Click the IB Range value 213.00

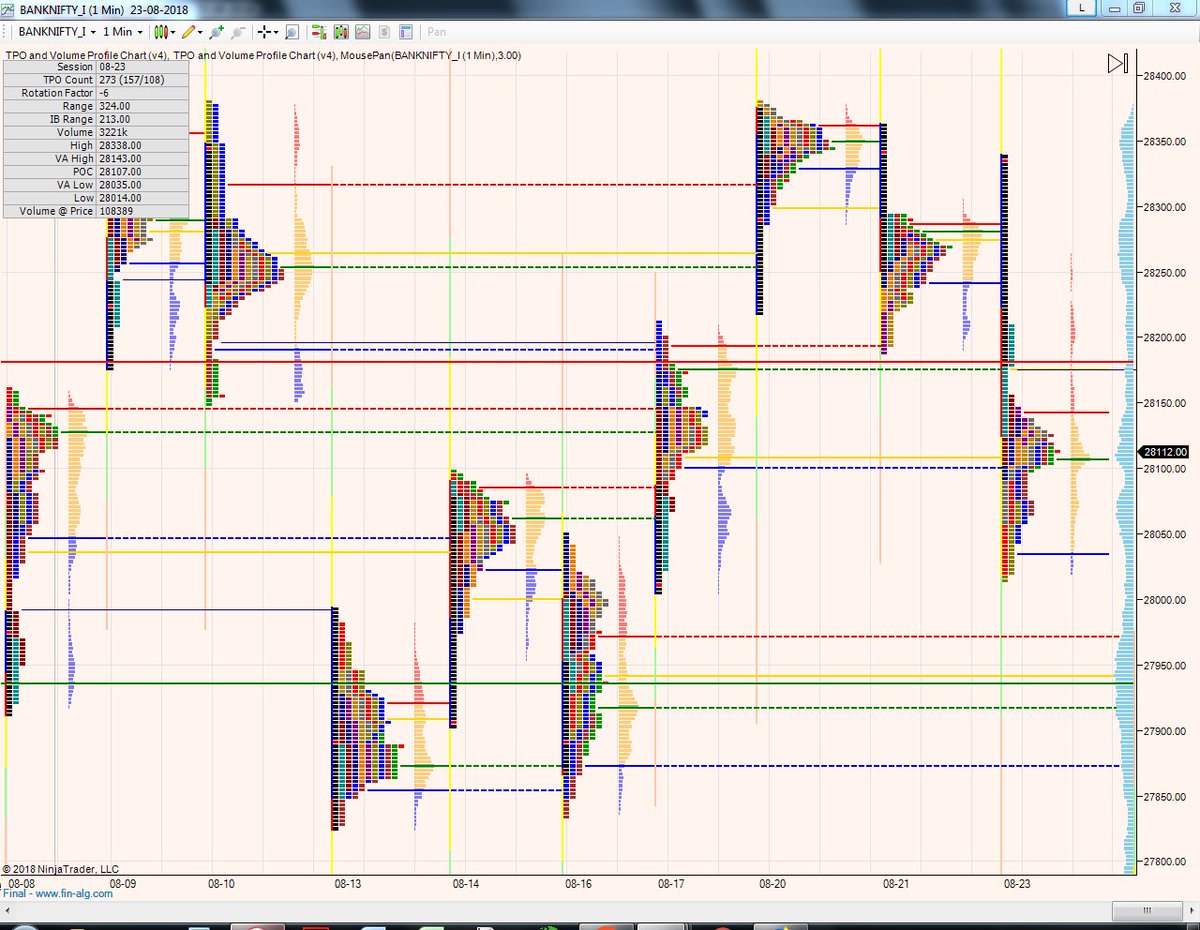click(114, 119)
